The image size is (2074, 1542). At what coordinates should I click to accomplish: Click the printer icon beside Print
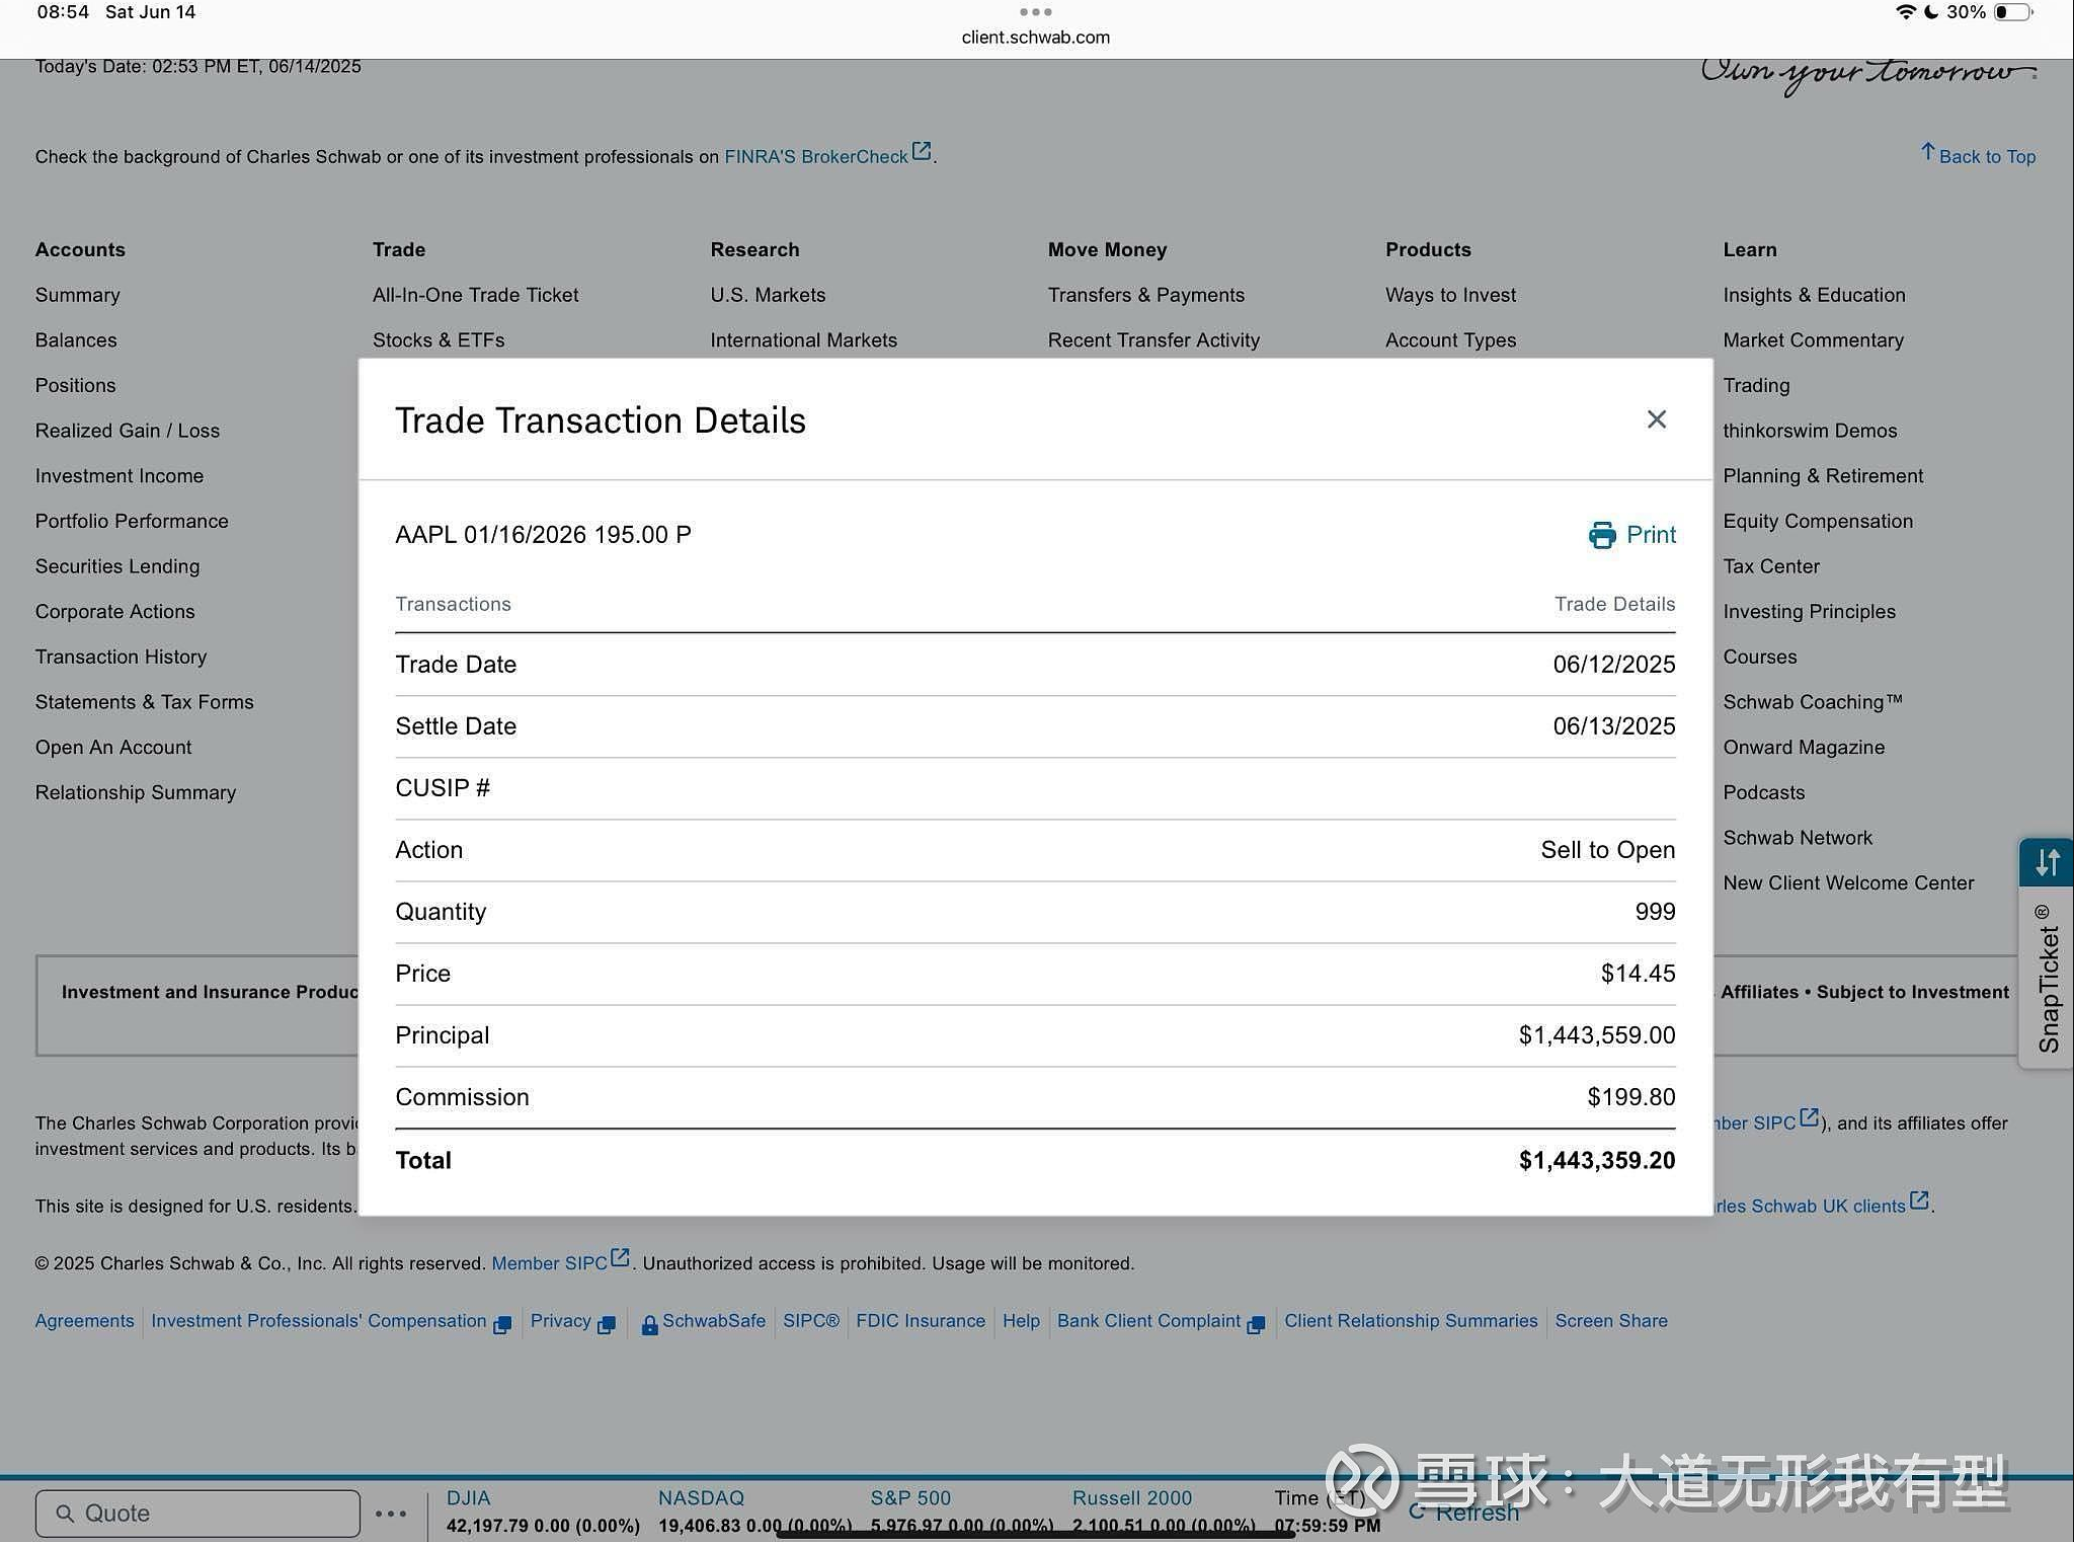coord(1601,535)
